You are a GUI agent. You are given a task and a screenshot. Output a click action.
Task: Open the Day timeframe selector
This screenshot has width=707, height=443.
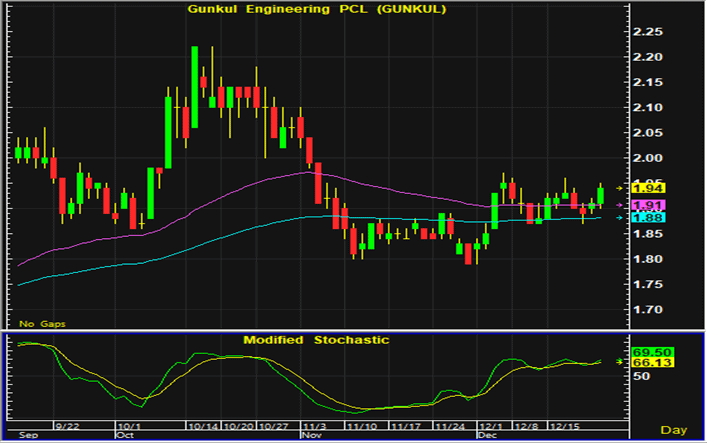tap(675, 430)
